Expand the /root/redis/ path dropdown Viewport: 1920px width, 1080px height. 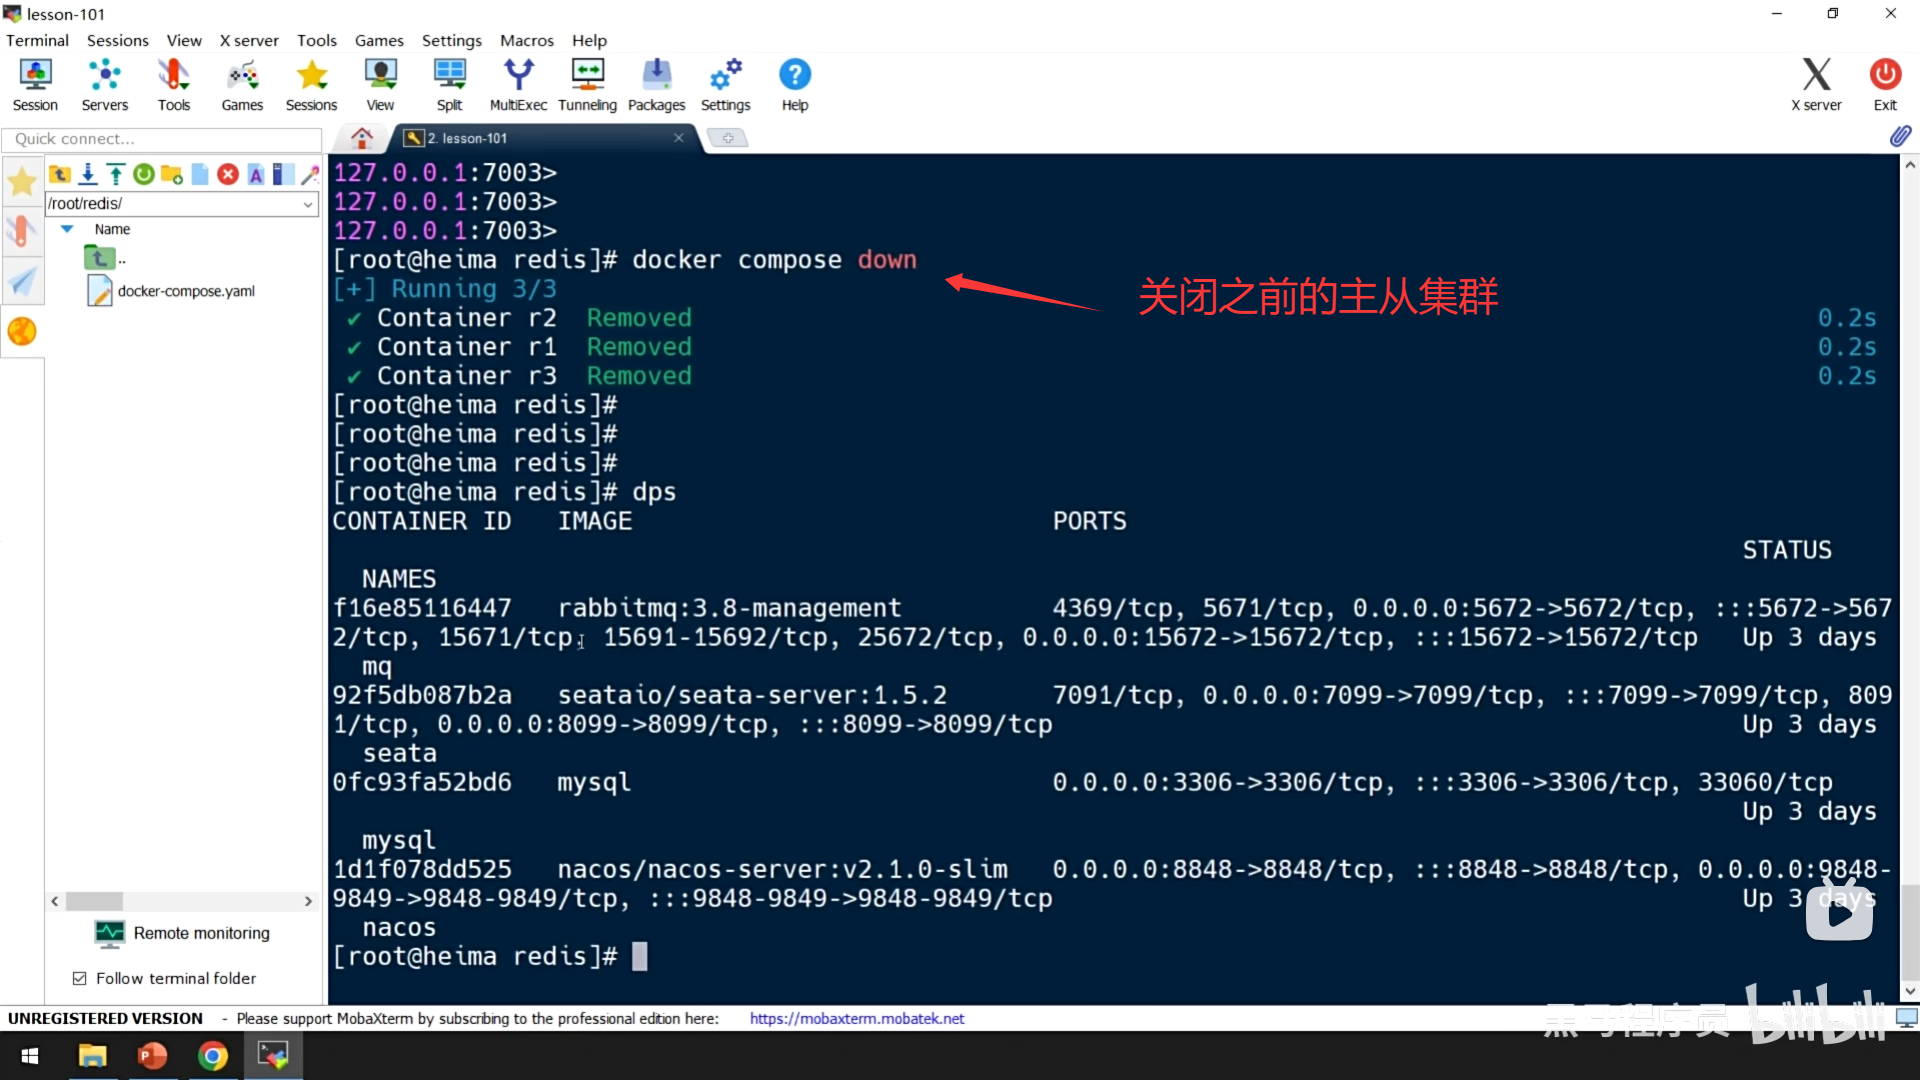(308, 204)
